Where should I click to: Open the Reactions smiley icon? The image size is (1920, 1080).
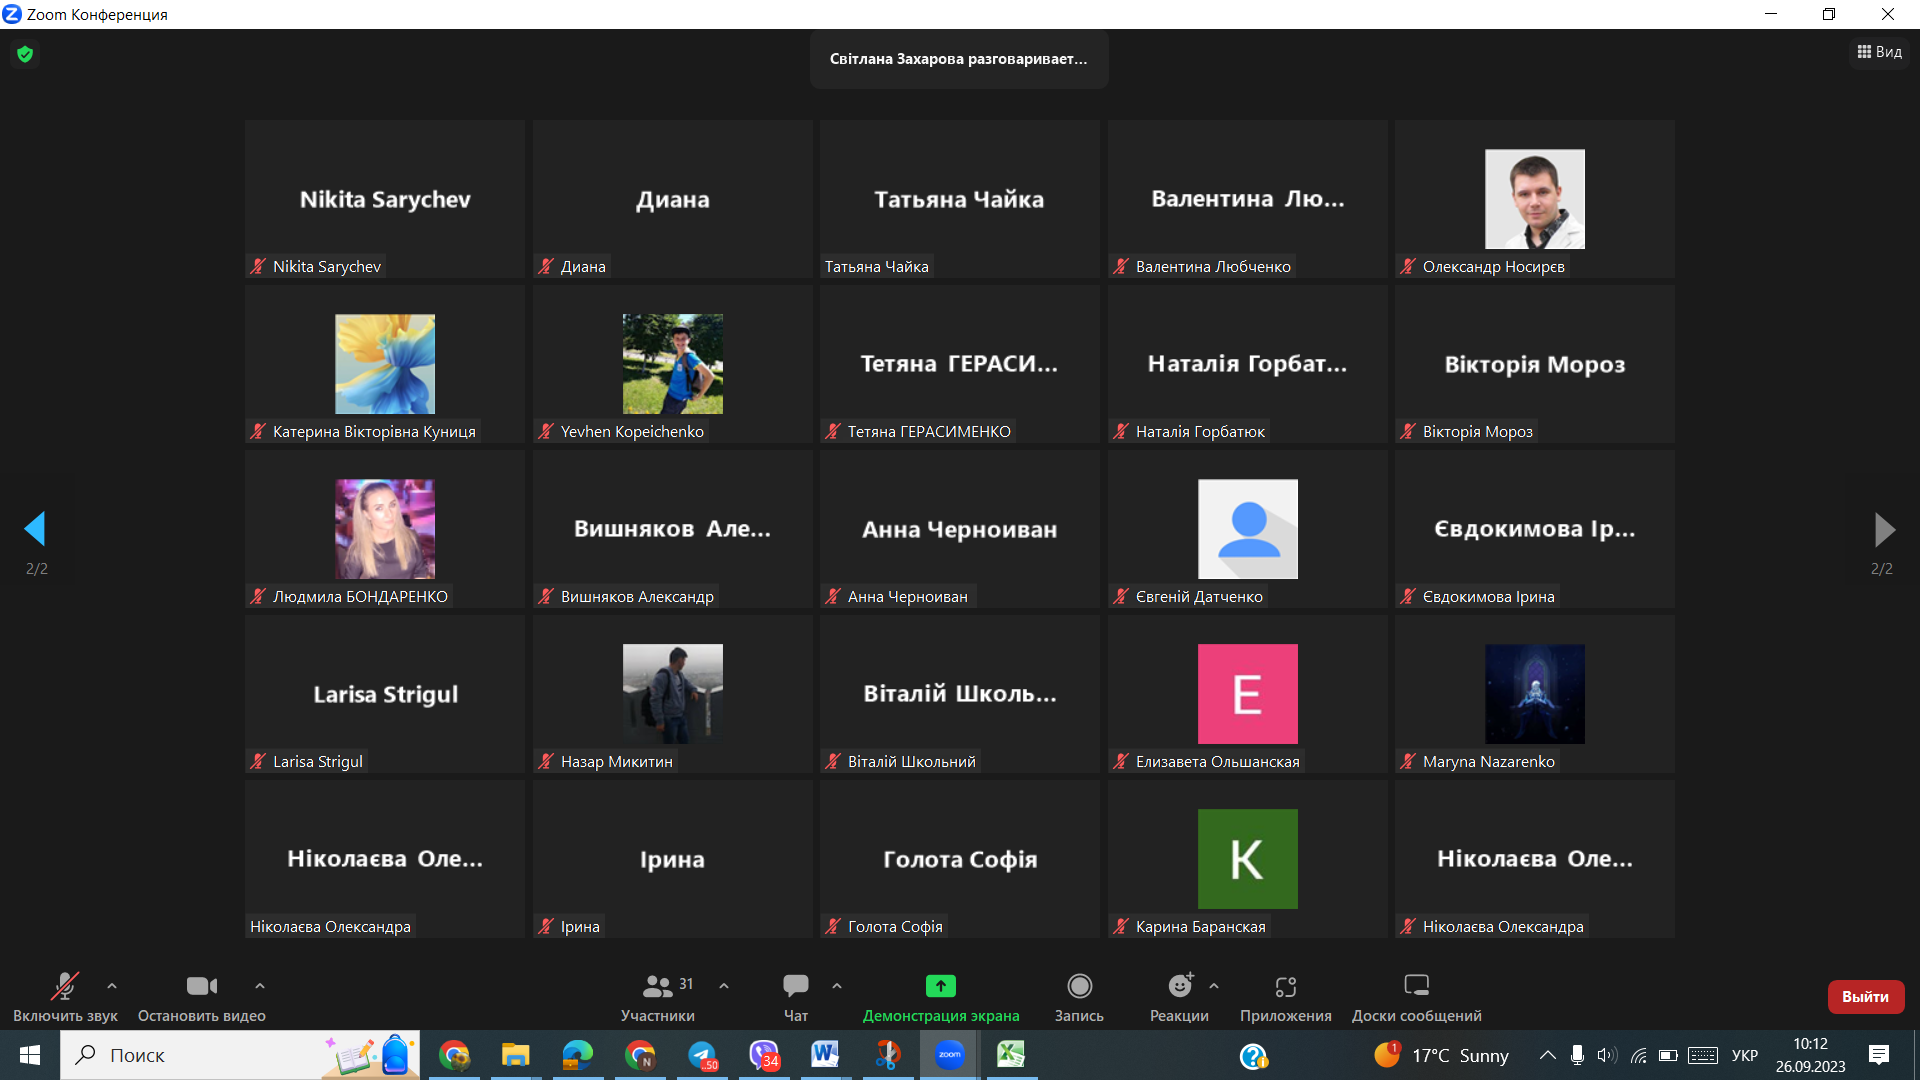(x=1180, y=986)
